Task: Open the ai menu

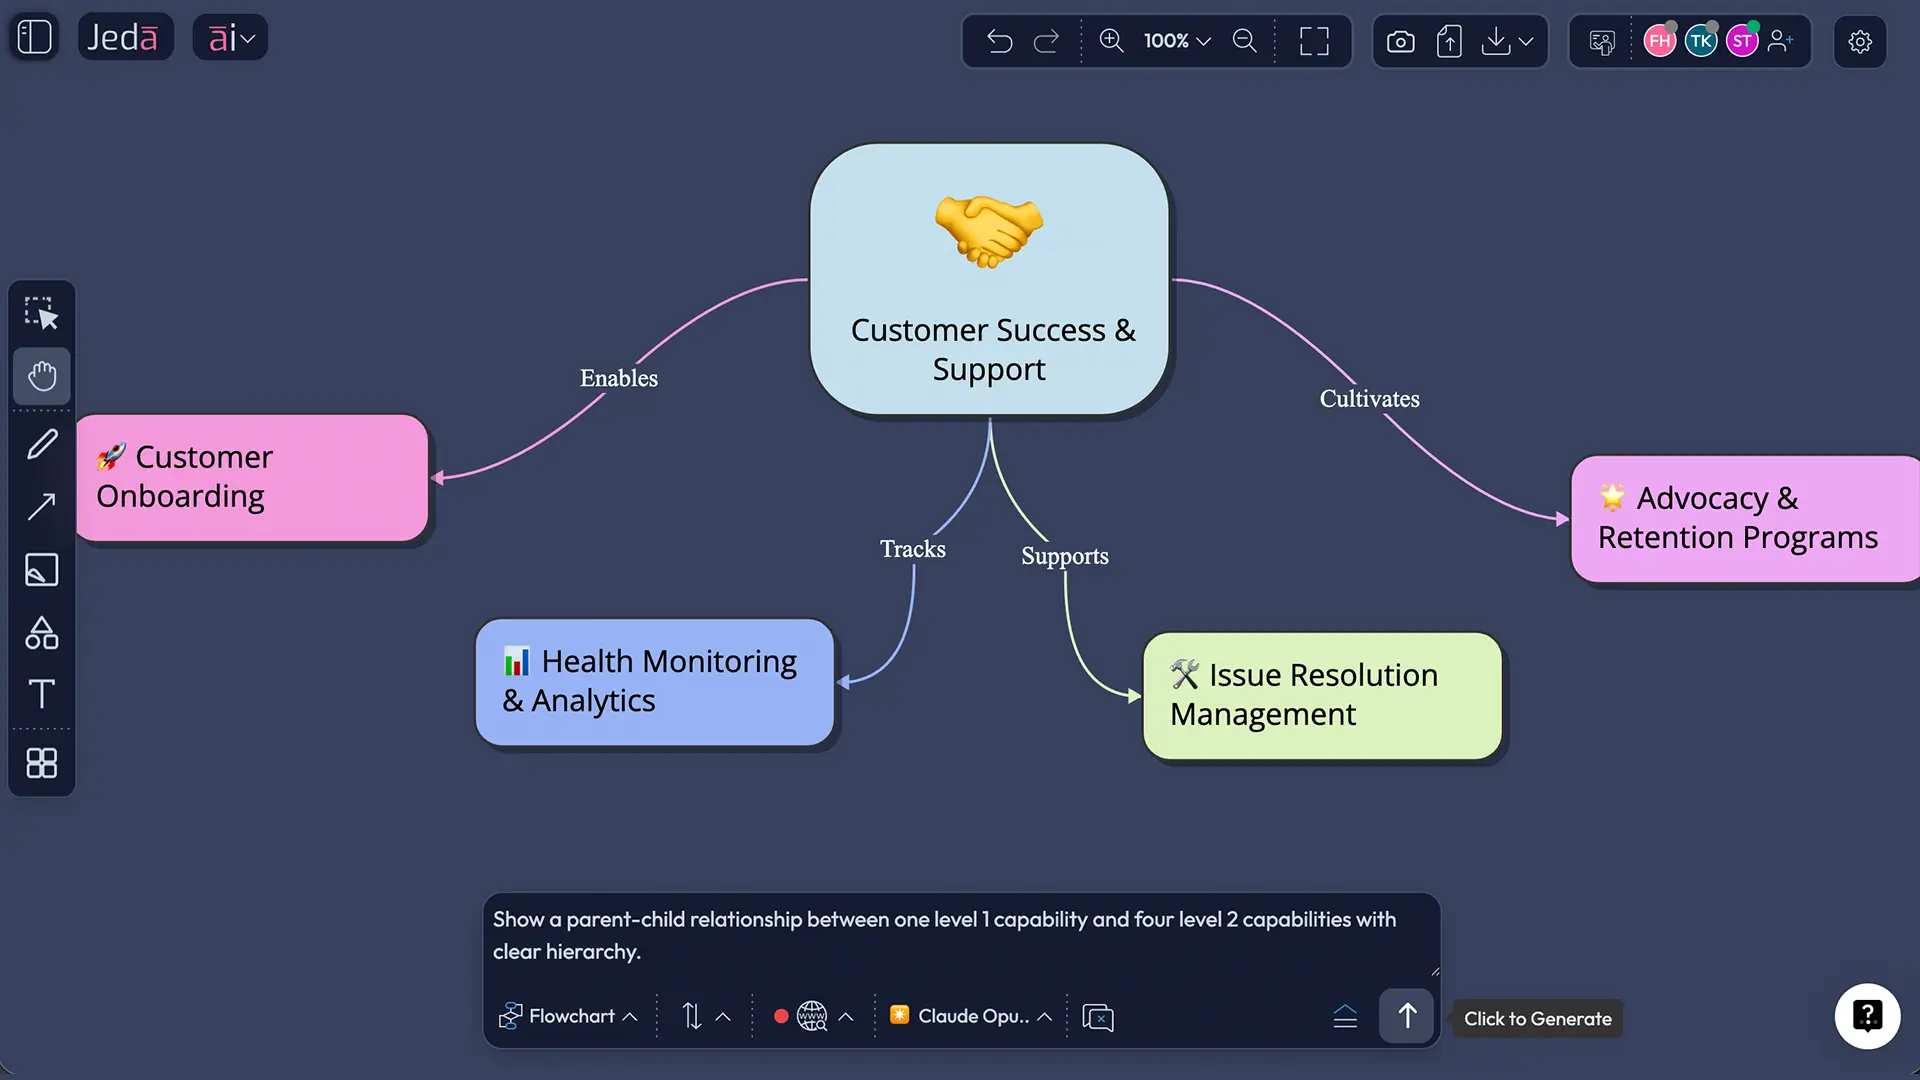Action: coord(230,38)
